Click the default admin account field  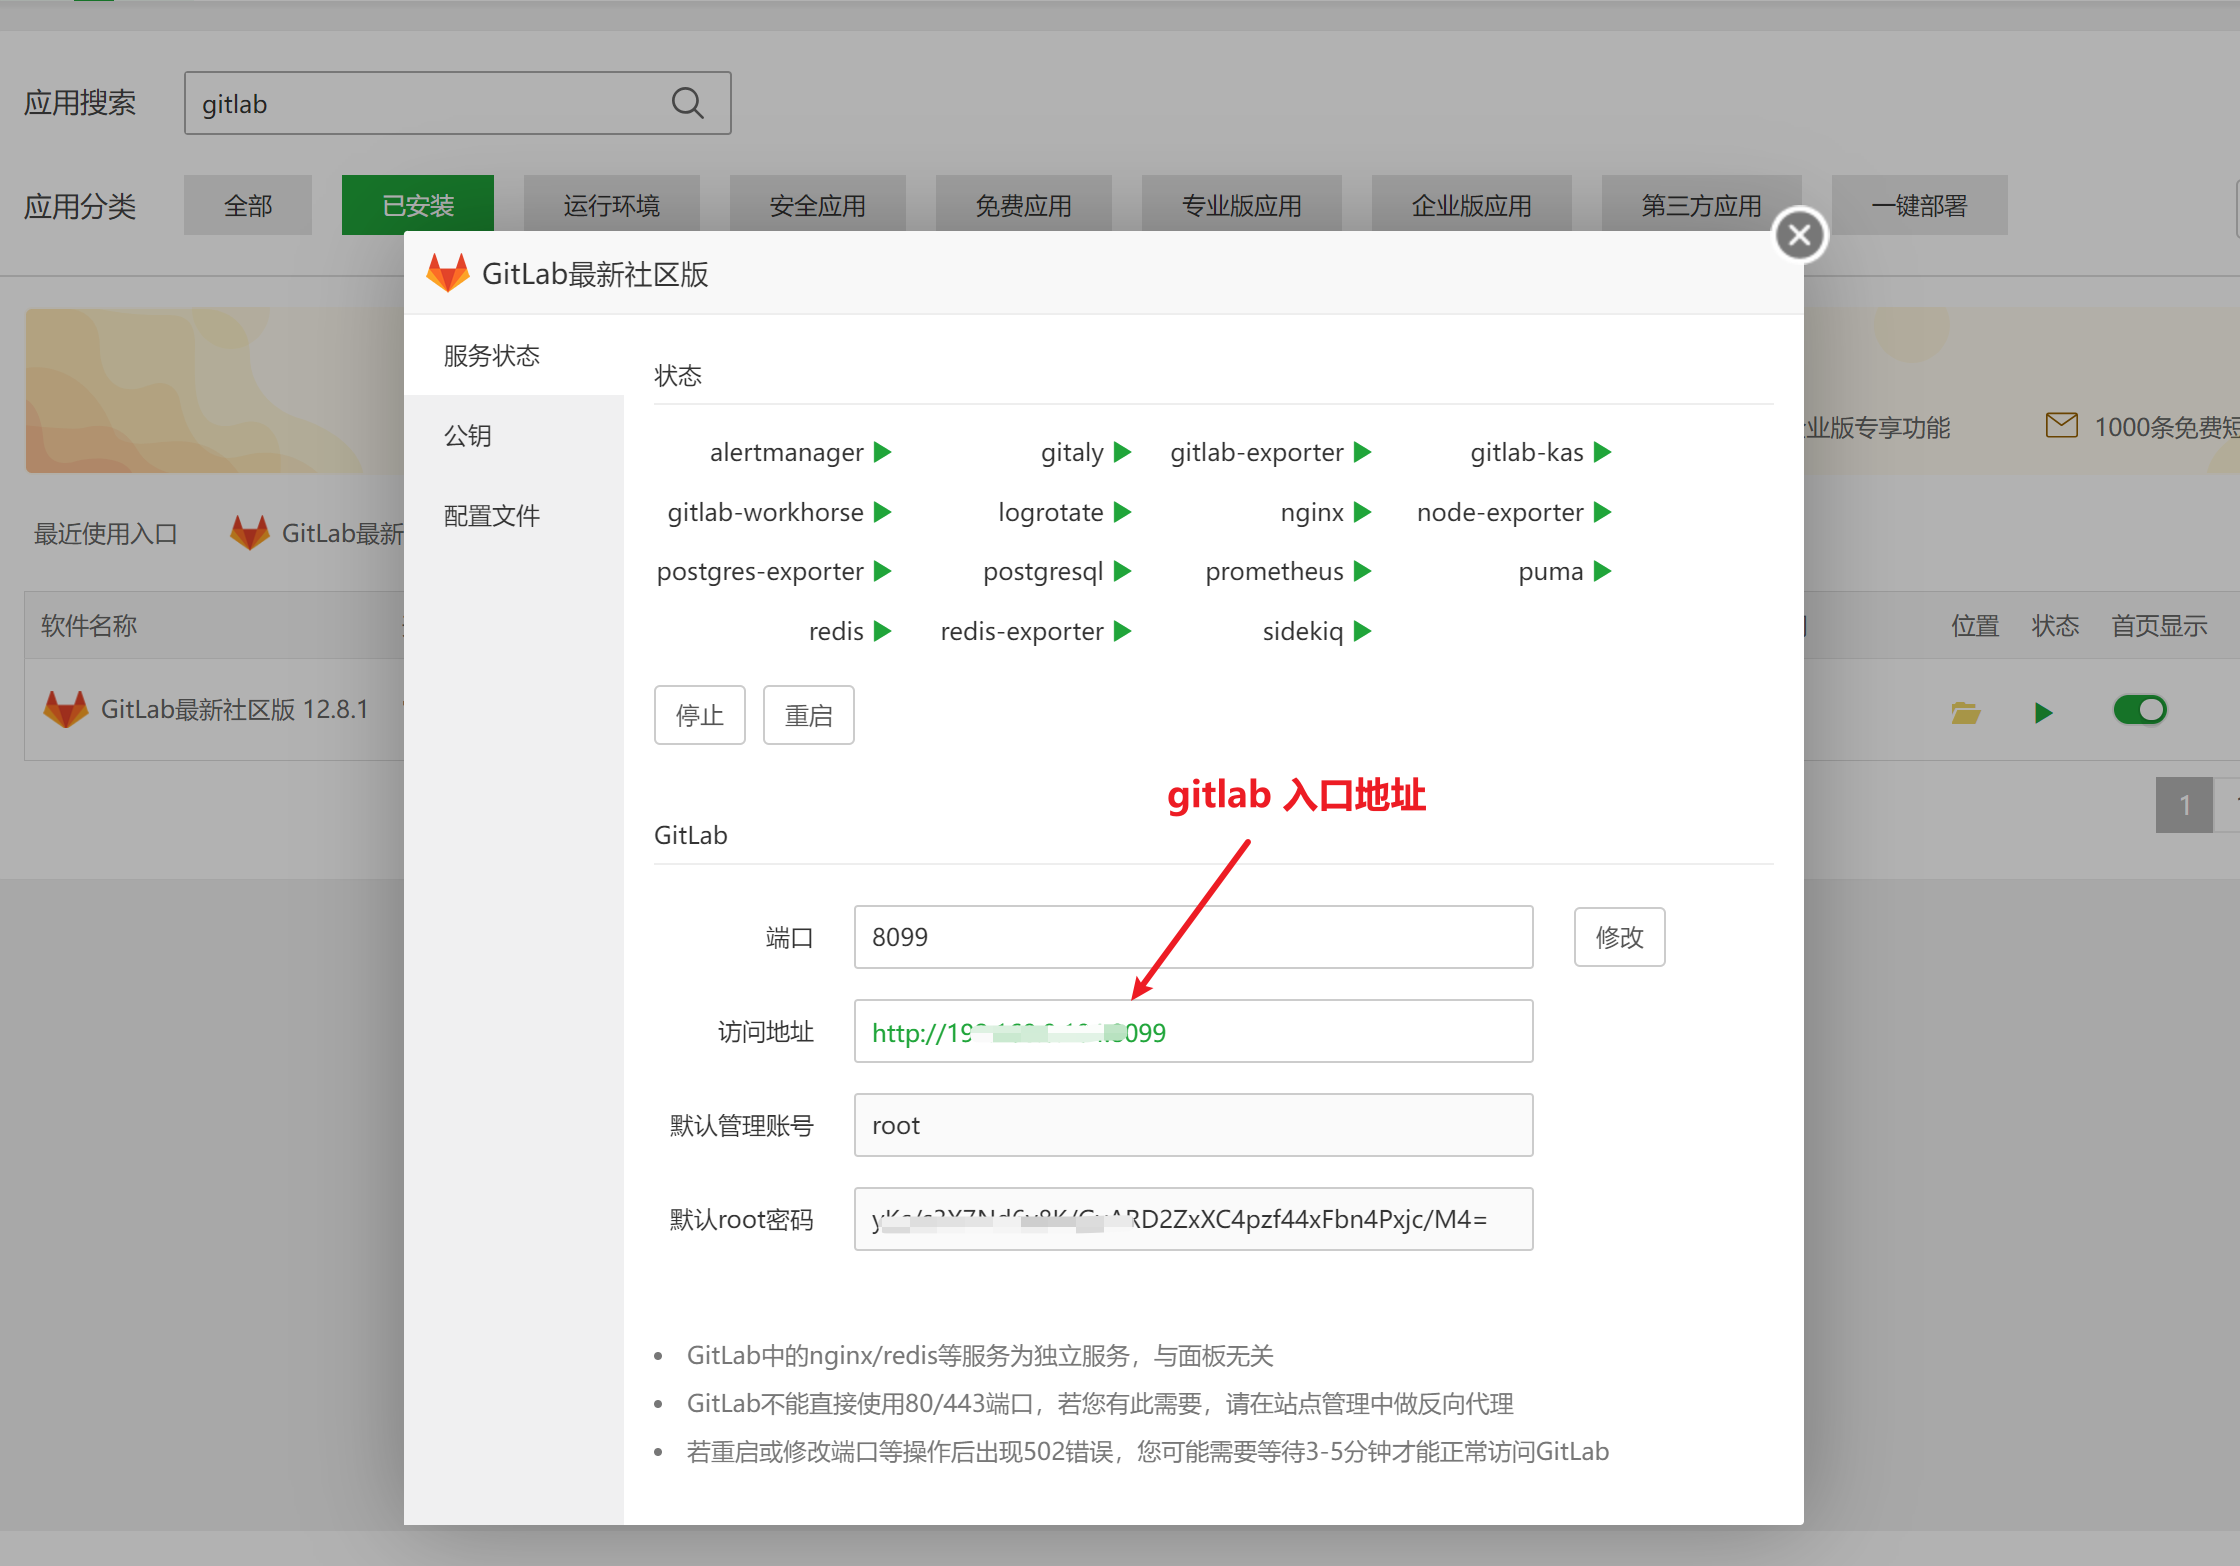coord(1194,1125)
